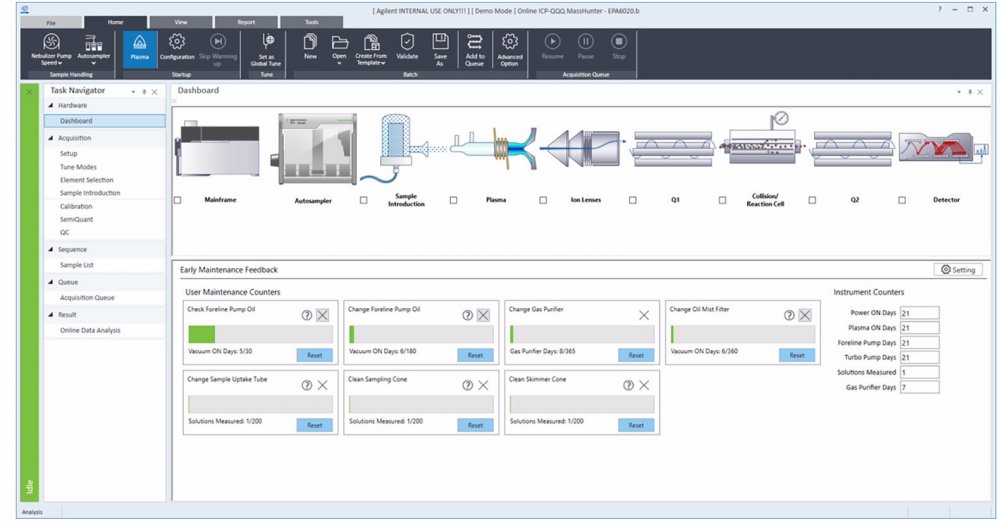Click Stop in Acquisition Queue
Viewport: 1000px width, 527px height.
pyautogui.click(x=619, y=47)
